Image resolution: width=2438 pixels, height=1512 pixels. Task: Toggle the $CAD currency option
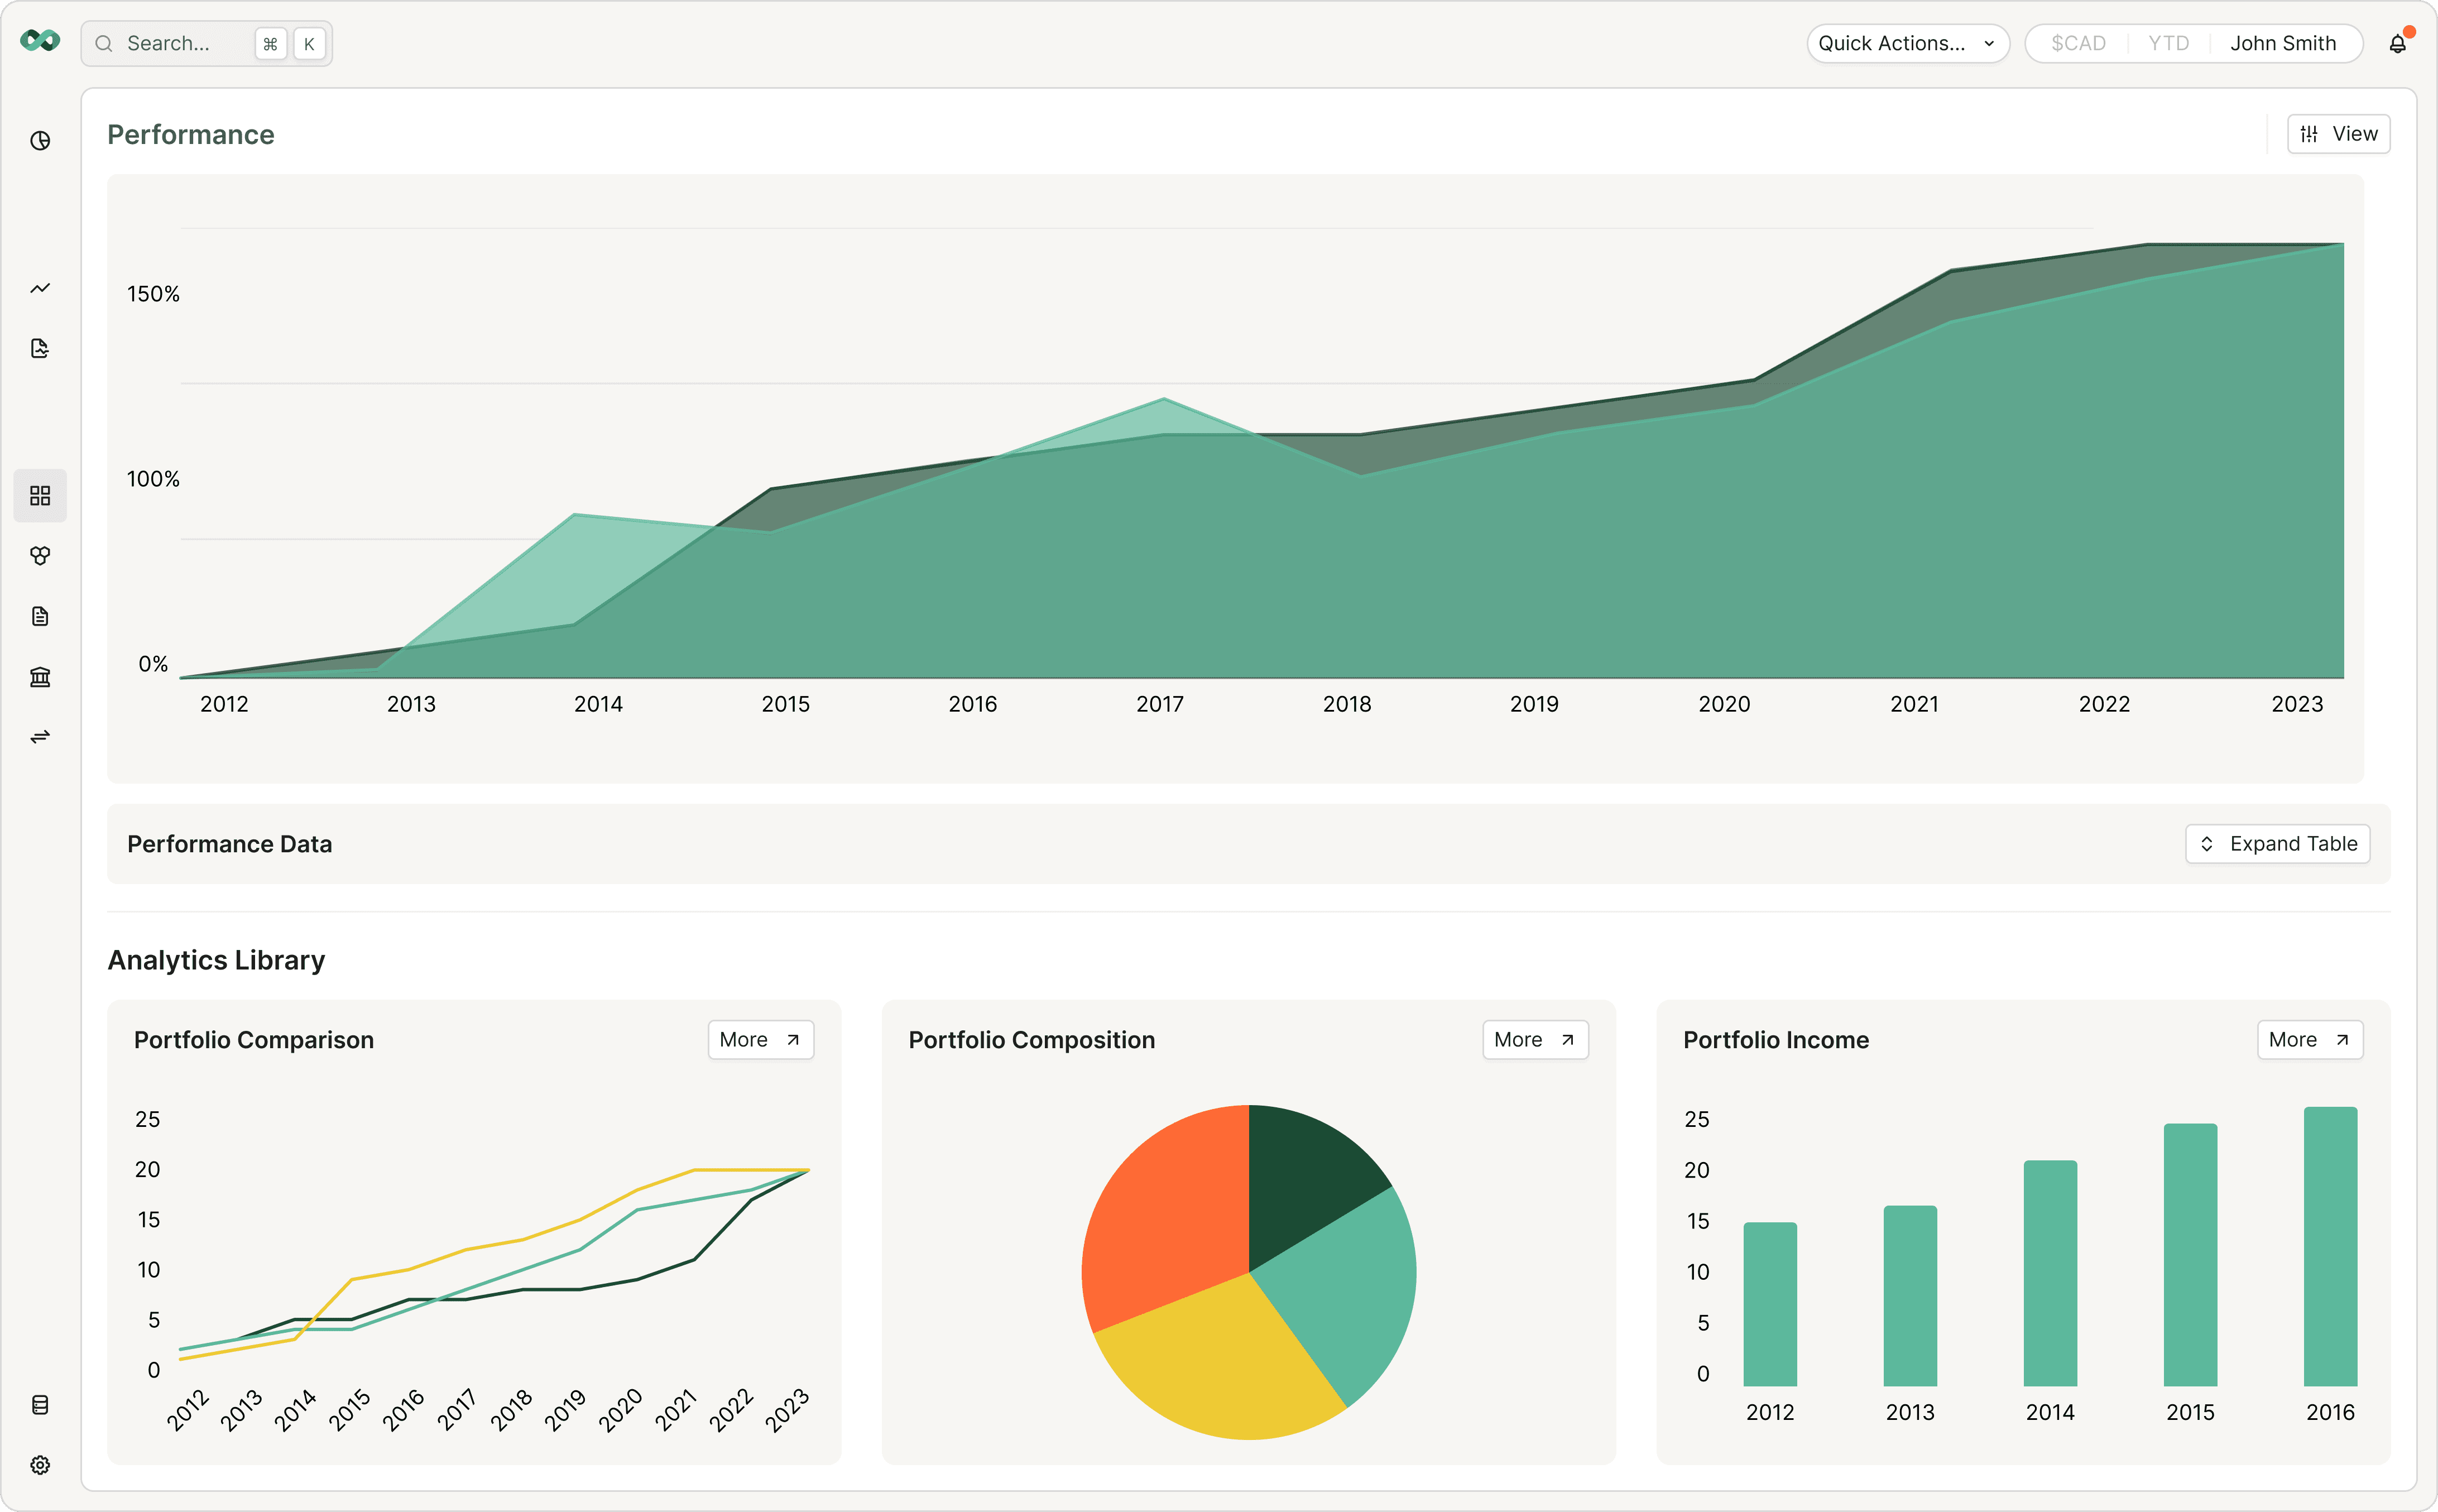tap(2078, 44)
